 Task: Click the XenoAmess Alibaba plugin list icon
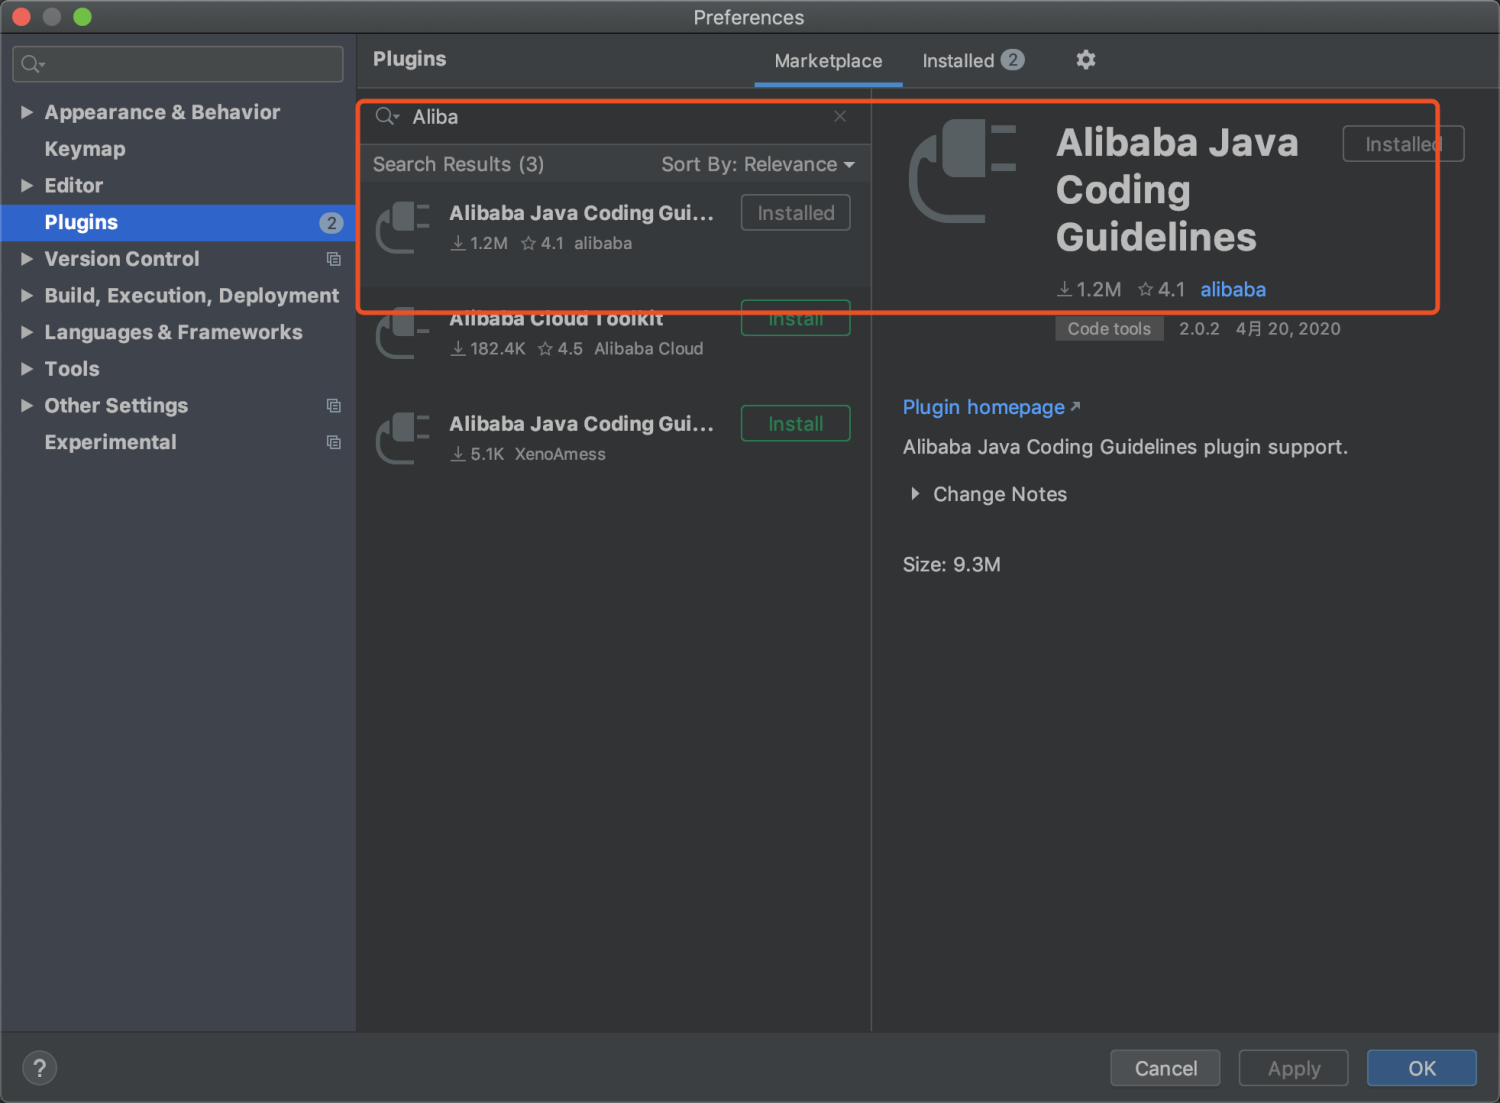pos(403,438)
